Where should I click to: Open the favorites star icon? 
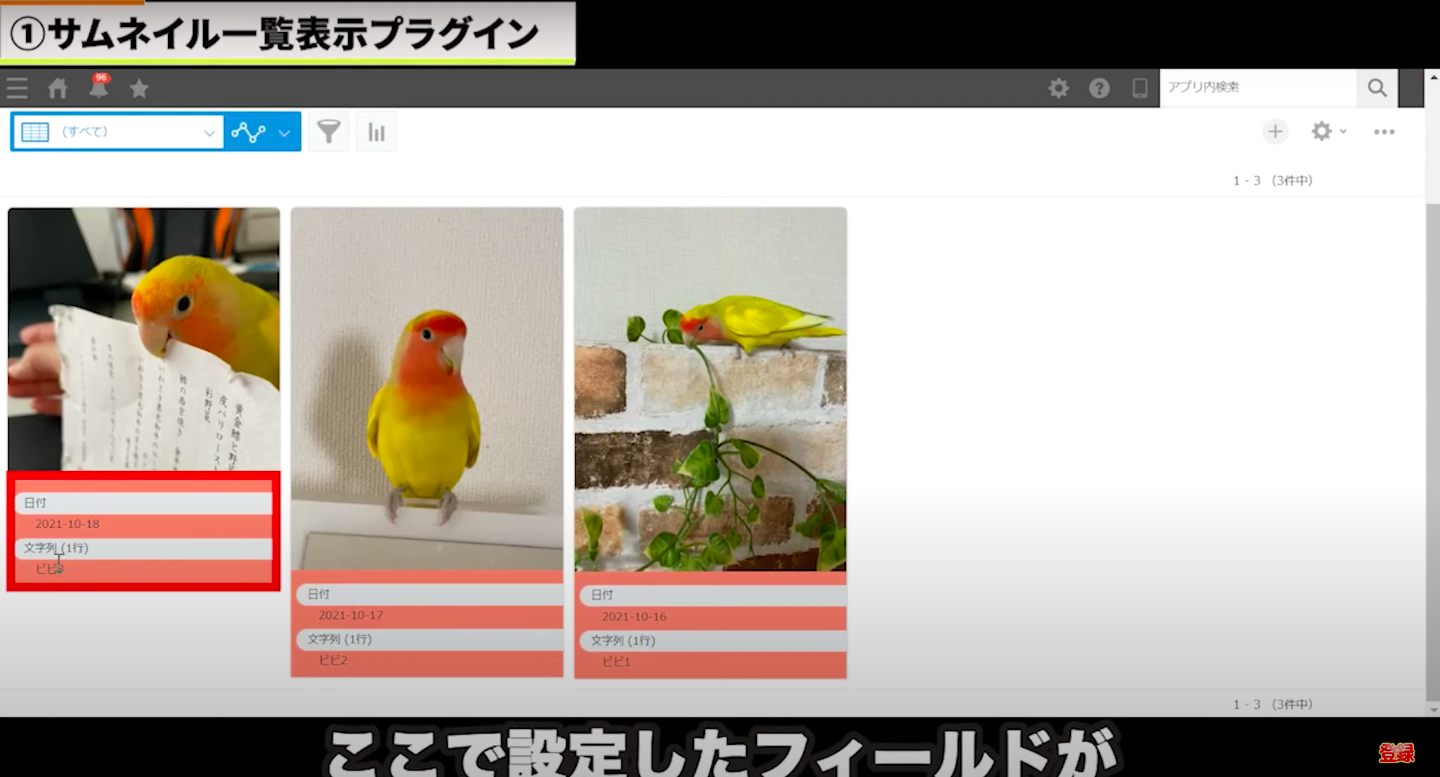click(139, 89)
